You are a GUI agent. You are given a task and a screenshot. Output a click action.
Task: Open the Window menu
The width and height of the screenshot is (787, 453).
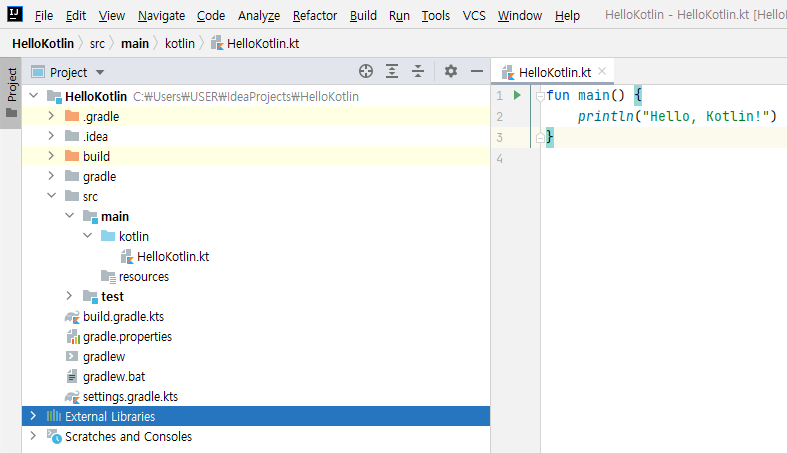520,16
